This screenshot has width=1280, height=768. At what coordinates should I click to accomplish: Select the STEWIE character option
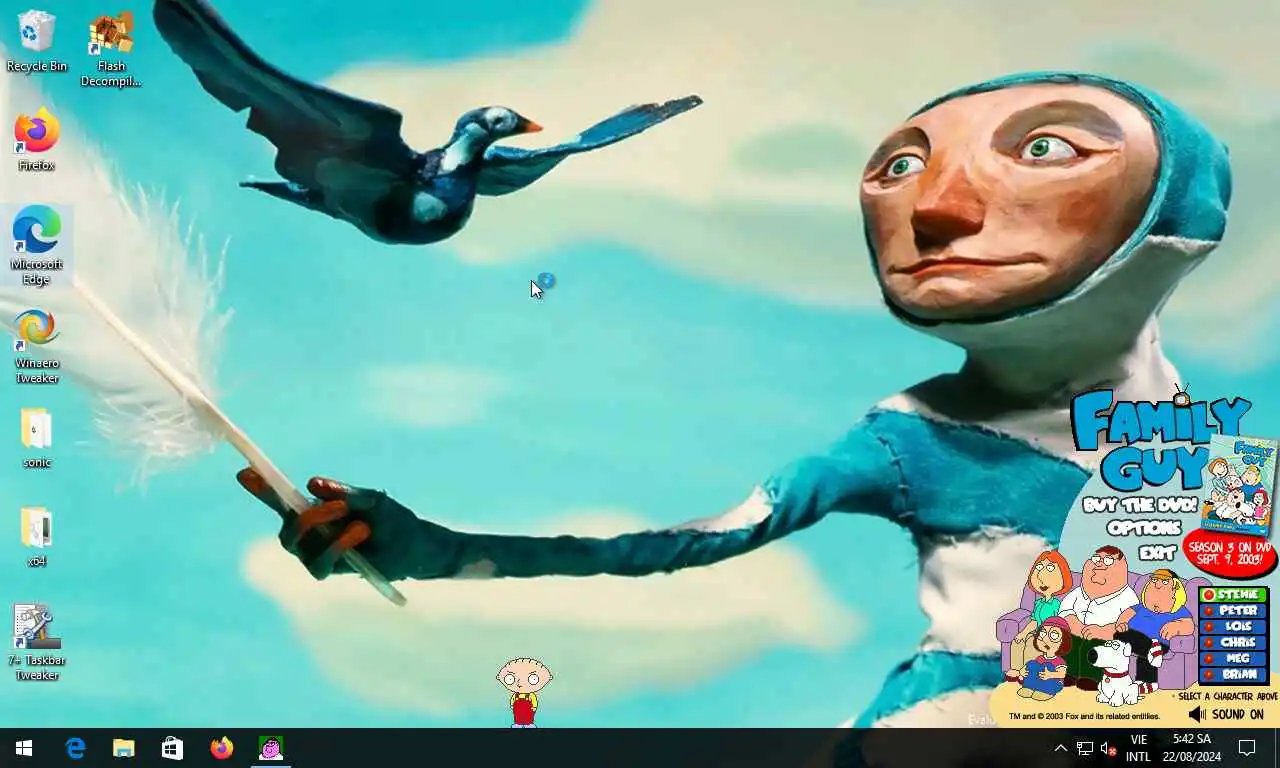1232,595
